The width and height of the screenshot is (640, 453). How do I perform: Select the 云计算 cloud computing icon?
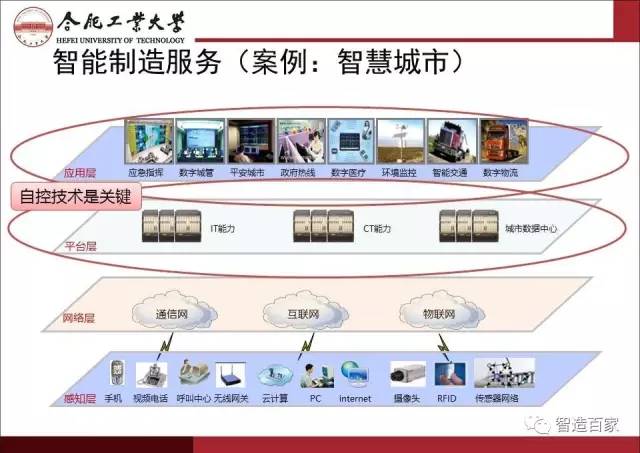(273, 375)
